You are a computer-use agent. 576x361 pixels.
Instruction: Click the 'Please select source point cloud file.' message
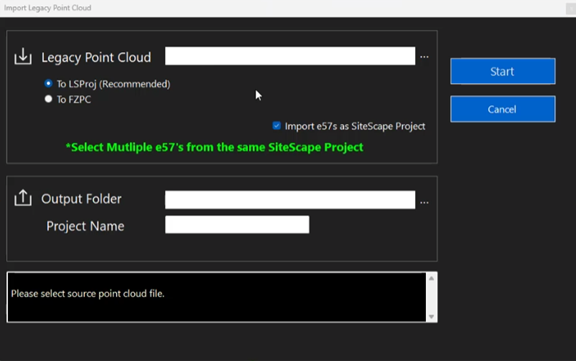87,293
